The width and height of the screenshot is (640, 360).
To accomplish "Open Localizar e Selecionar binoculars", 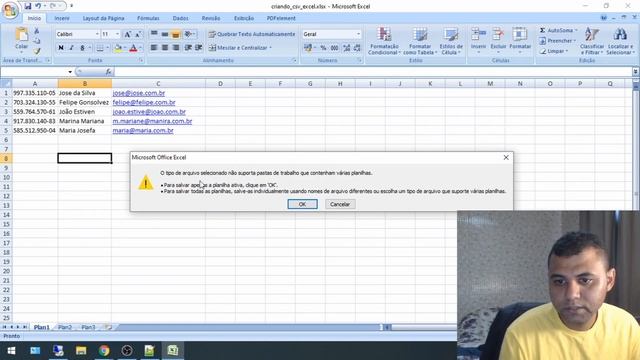I will 620,41.
